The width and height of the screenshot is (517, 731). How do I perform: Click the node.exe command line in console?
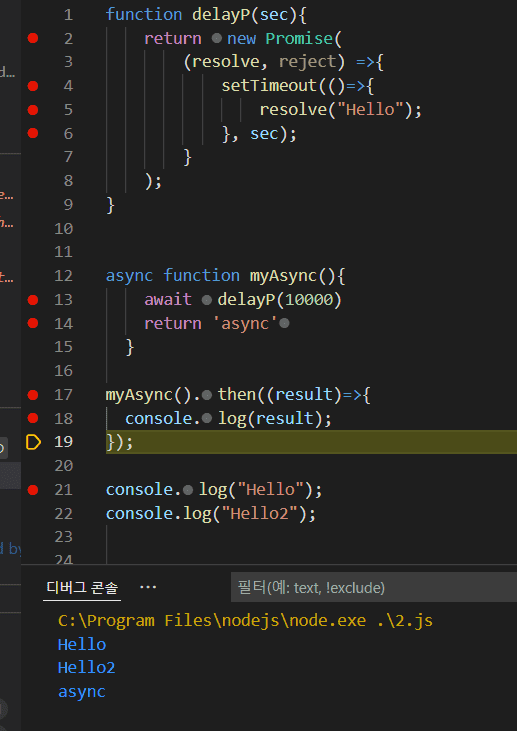tap(245, 621)
